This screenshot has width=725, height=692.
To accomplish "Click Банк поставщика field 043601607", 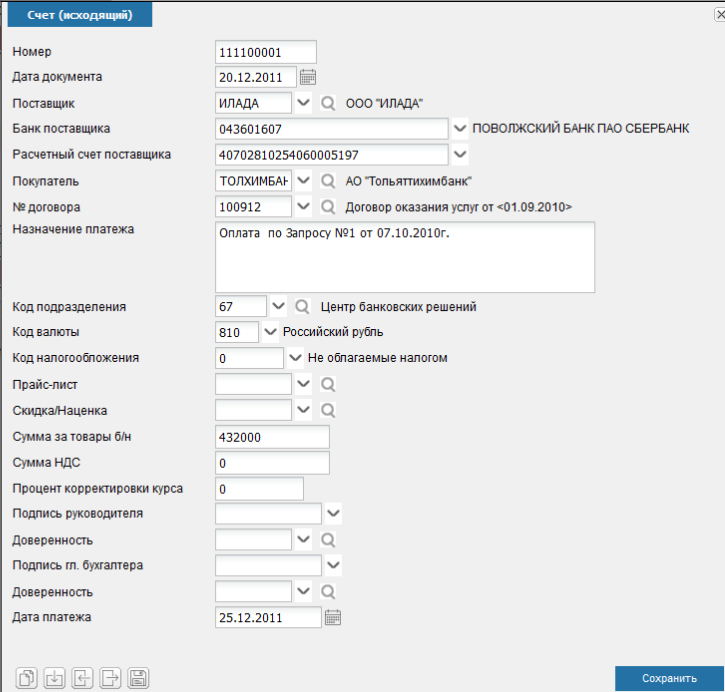I will click(332, 129).
